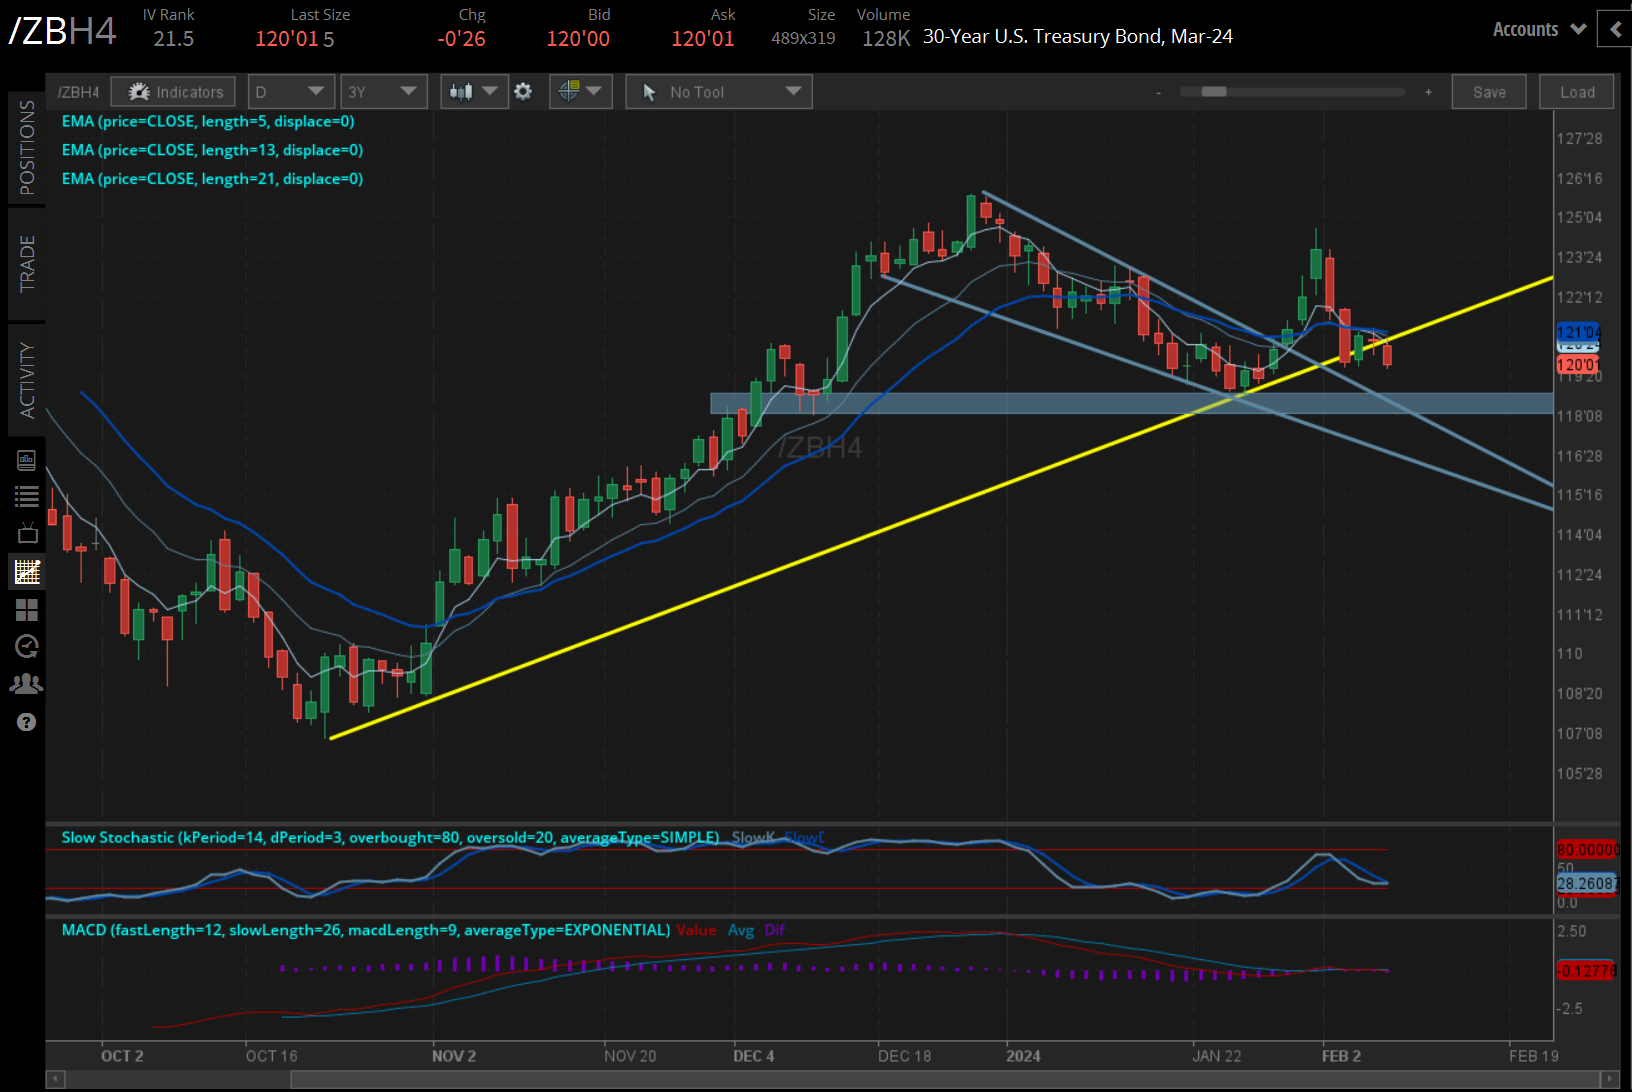Select the arrow pointer in No Tool selector
Image resolution: width=1632 pixels, height=1092 pixels.
(649, 91)
